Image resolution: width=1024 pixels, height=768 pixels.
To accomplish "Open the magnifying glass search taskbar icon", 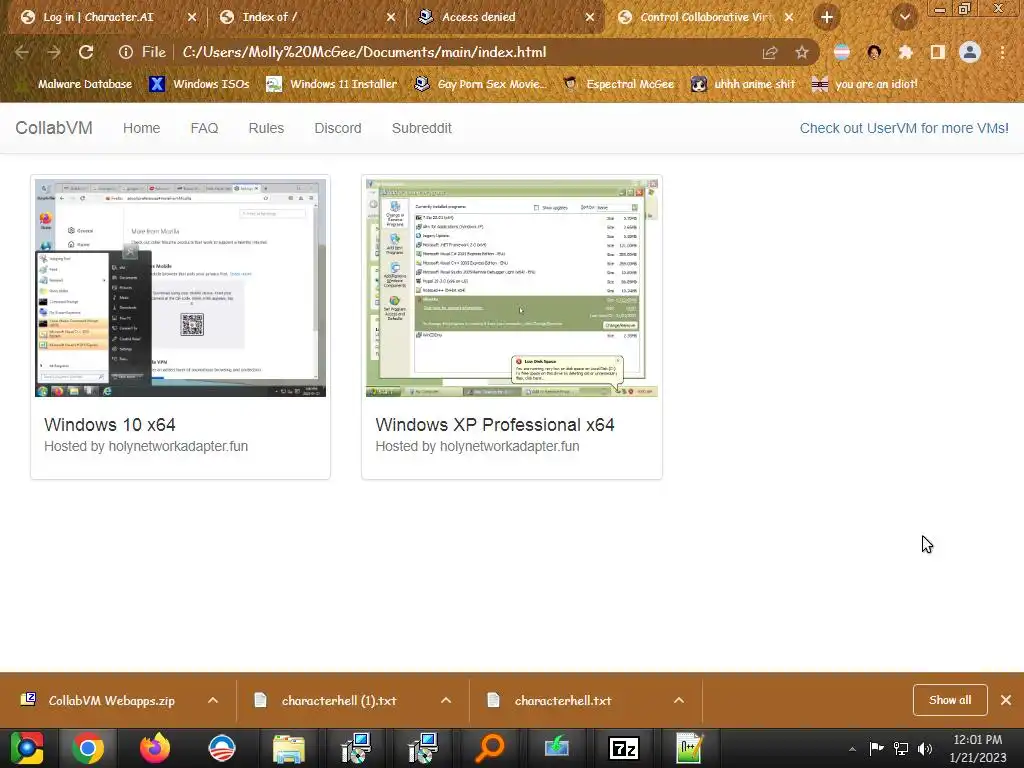I will pyautogui.click(x=490, y=748).
